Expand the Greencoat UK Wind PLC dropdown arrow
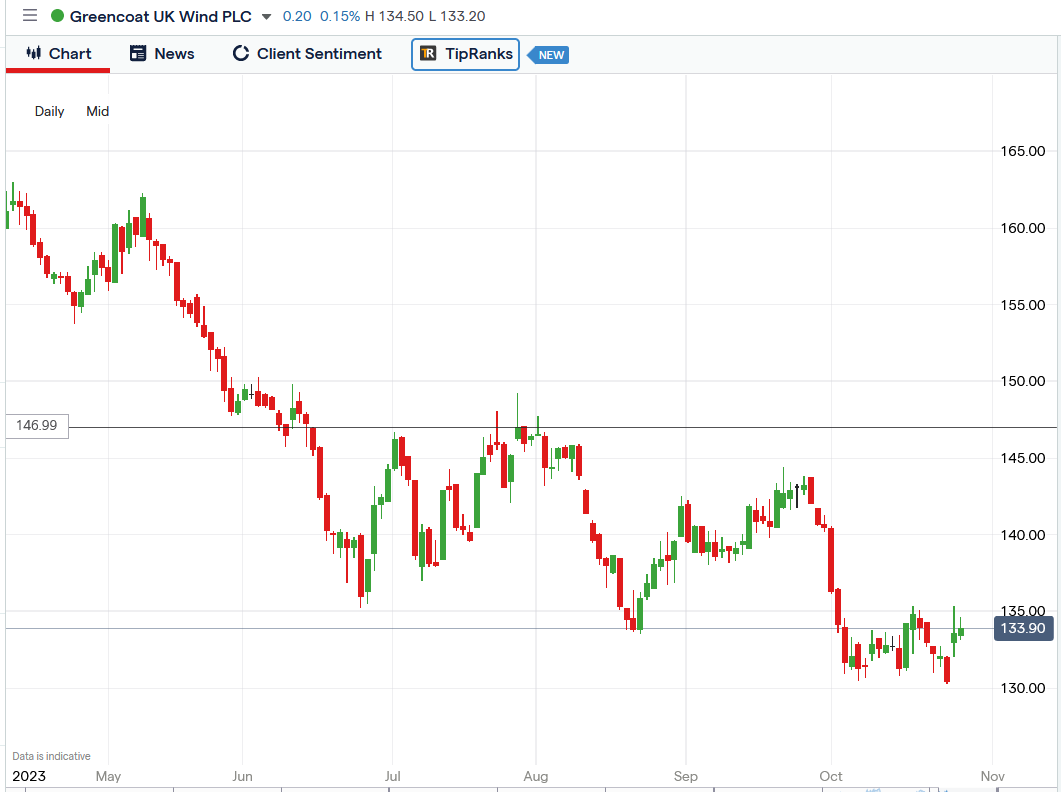1061x792 pixels. click(x=267, y=16)
